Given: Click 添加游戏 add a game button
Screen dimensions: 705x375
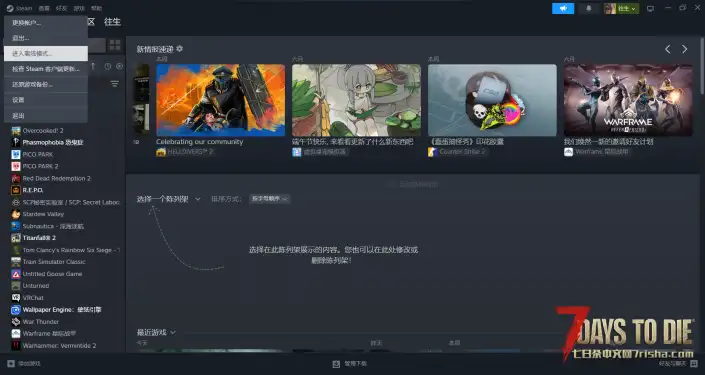Looking at the screenshot, I should [24, 364].
